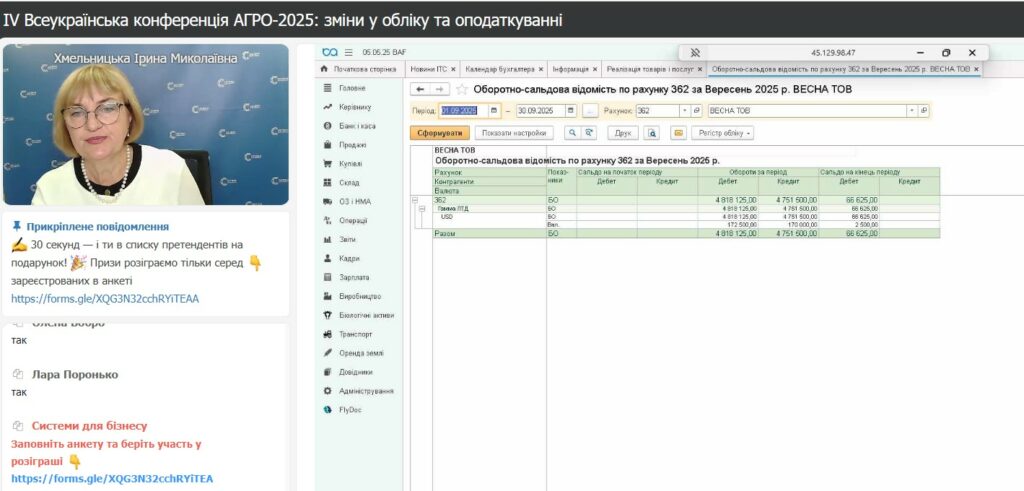Open Банк і каса section
The height and width of the screenshot is (491, 1024).
click(x=356, y=126)
